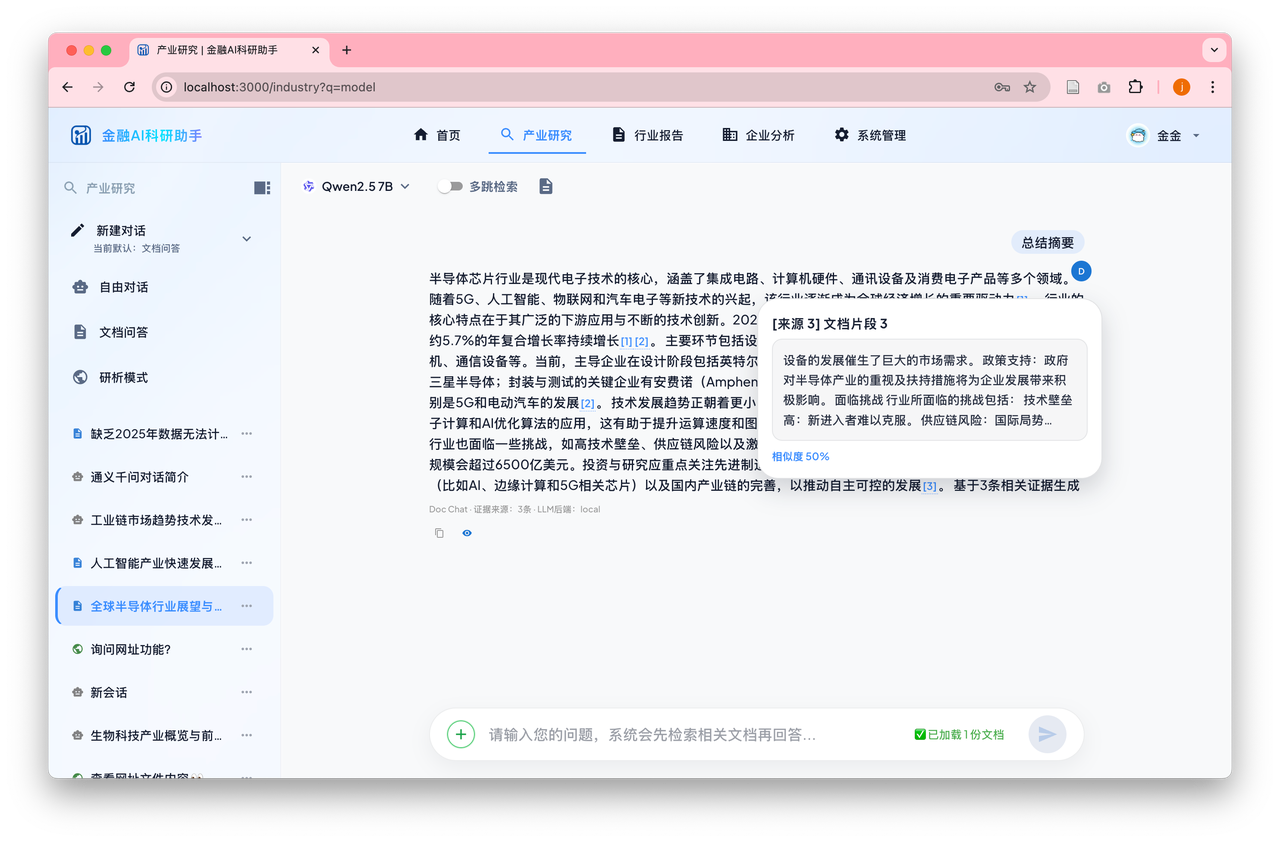
Task: Expand the 新建对话 mode chevron
Action: click(x=247, y=238)
